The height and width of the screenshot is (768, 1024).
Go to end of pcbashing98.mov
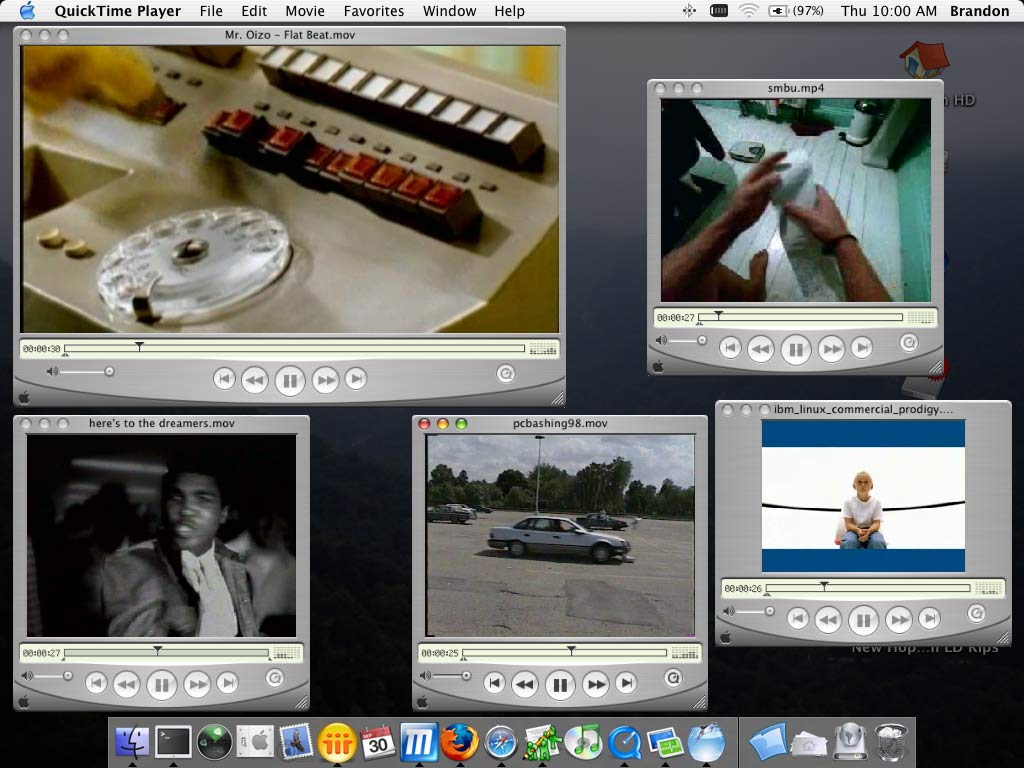[626, 683]
